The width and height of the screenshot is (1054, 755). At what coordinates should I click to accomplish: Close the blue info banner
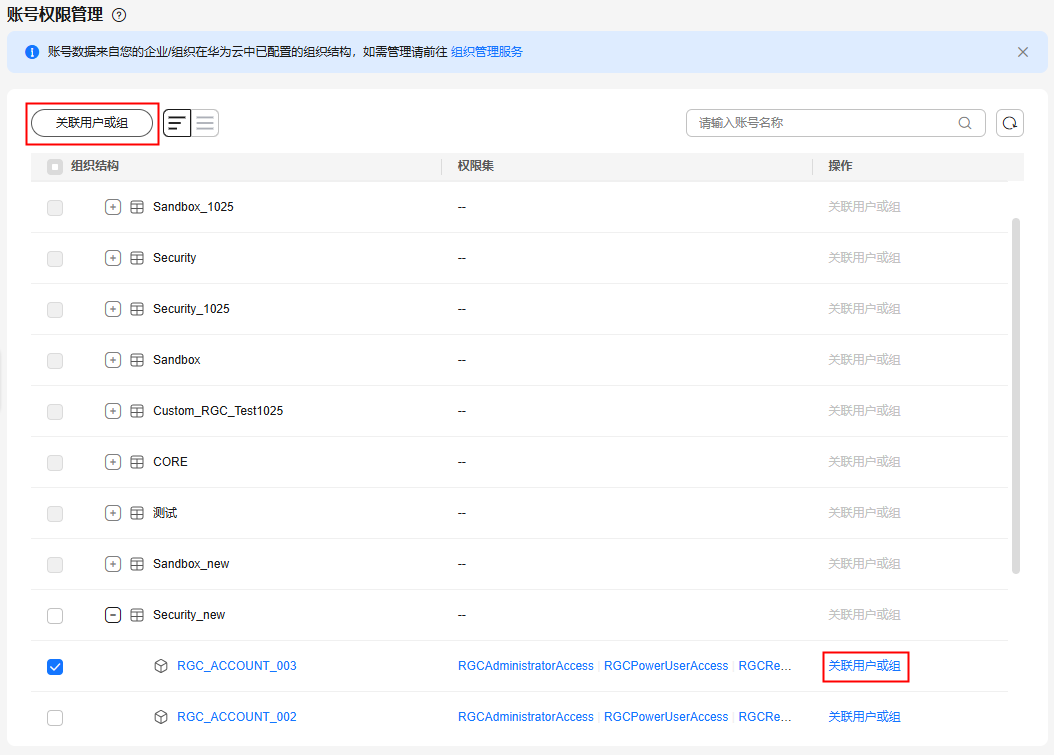coord(1023,52)
